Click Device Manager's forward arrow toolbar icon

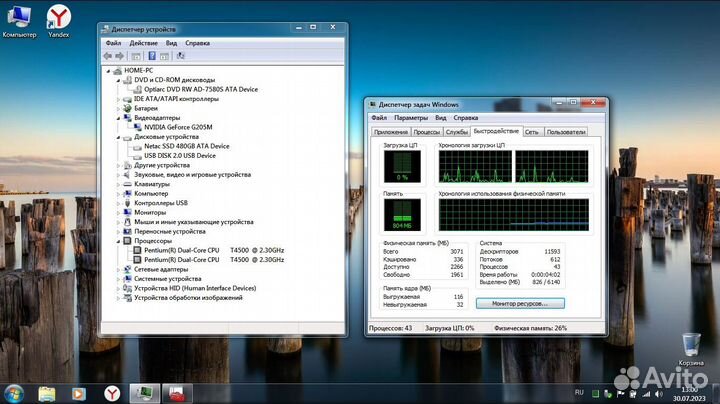[x=120, y=56]
